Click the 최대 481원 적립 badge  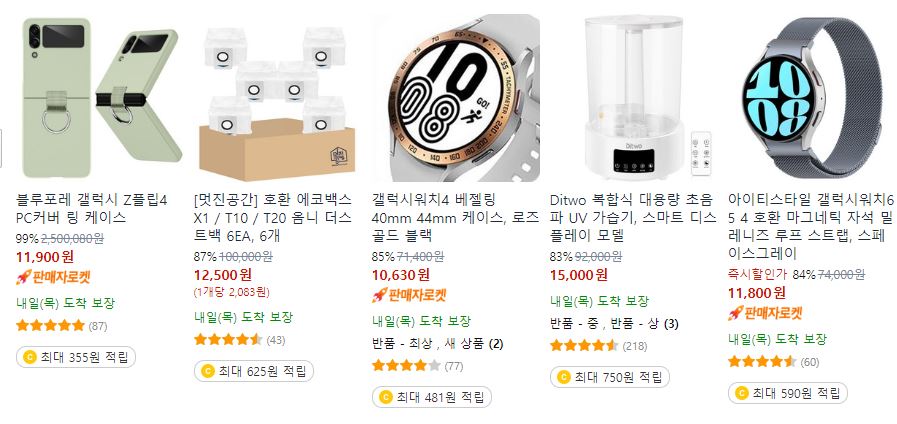tap(432, 397)
